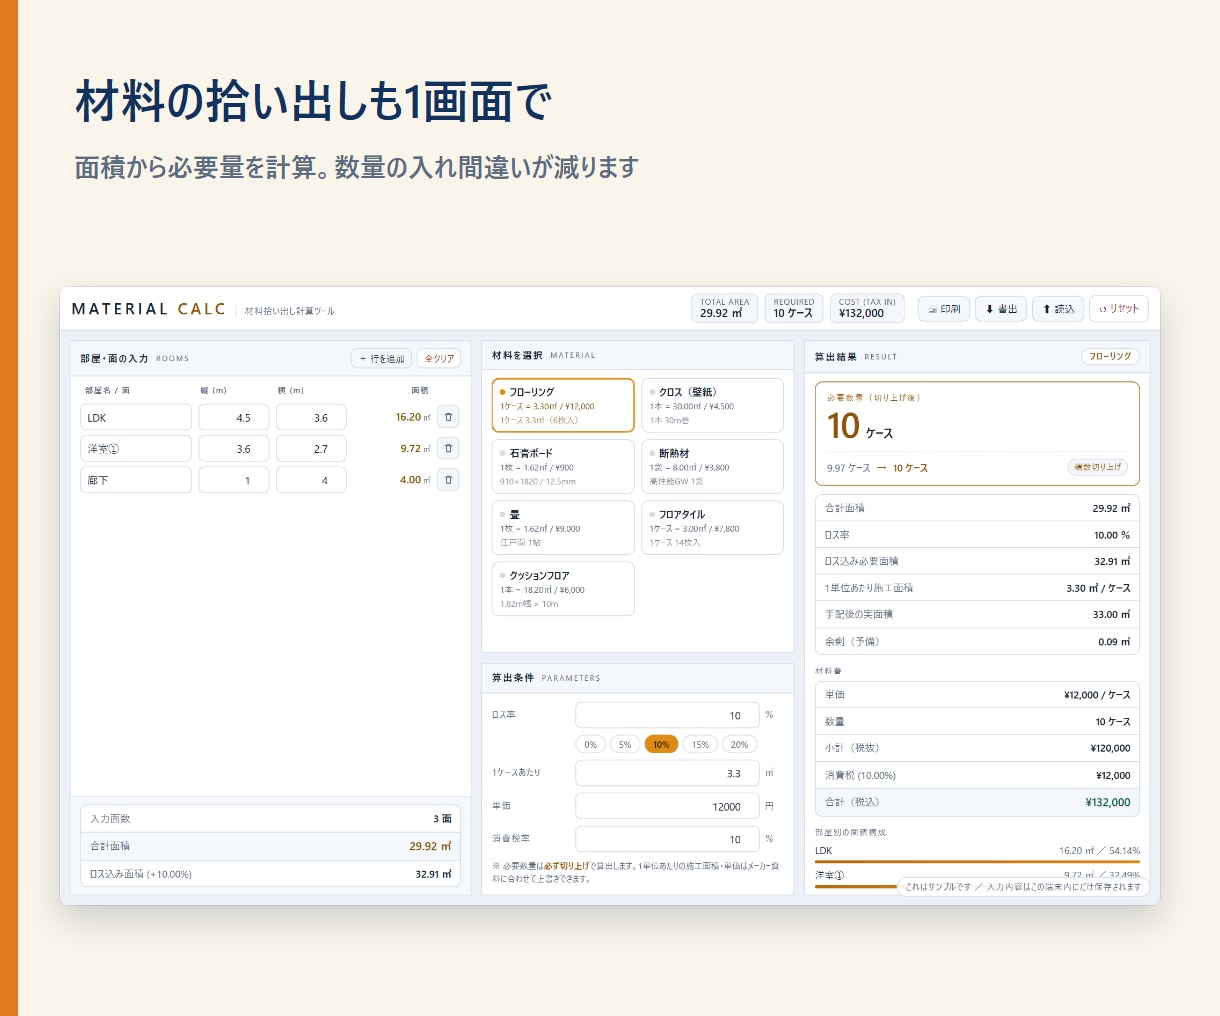The height and width of the screenshot is (1016, 1220).
Task: Click the 手配後の実面積 33.00 ㎡ row
Action: 977,614
